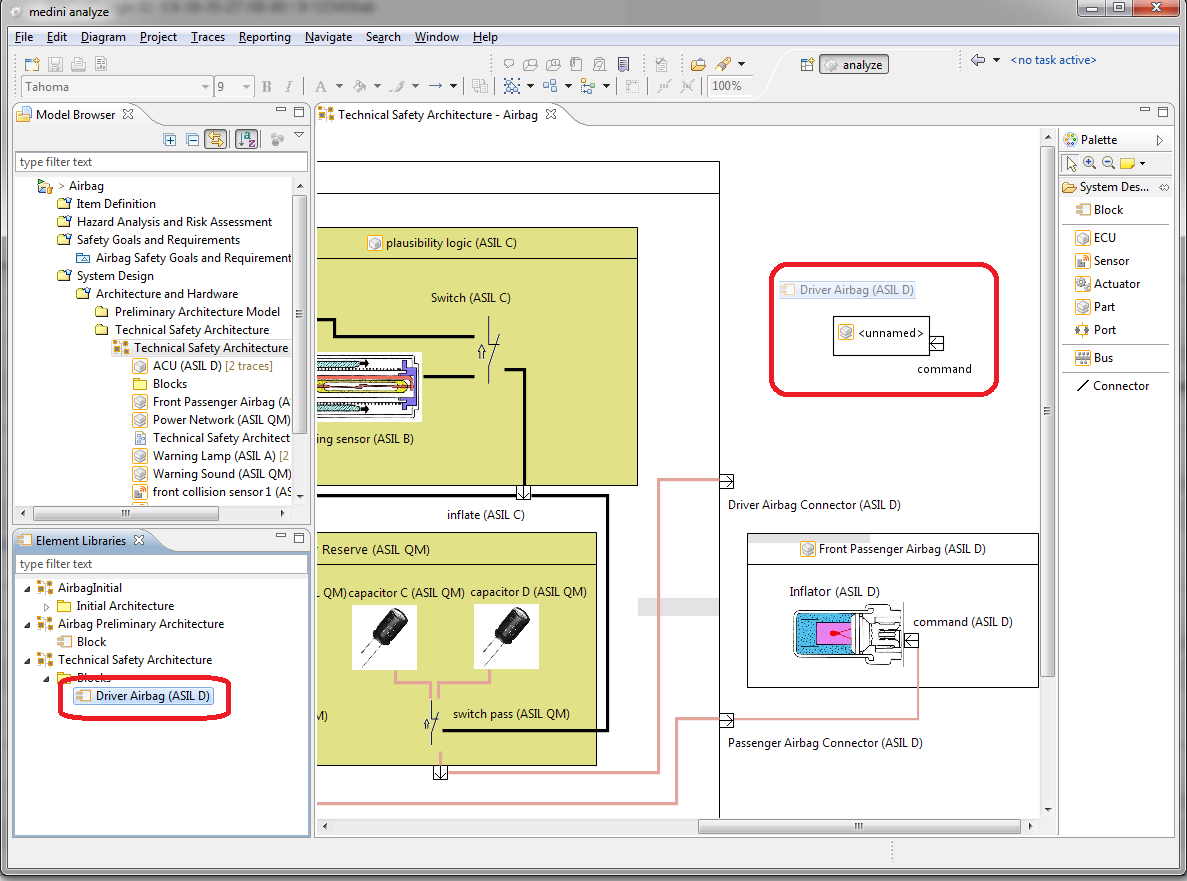
Task: Choose the Actuator palette tool
Action: (1116, 284)
